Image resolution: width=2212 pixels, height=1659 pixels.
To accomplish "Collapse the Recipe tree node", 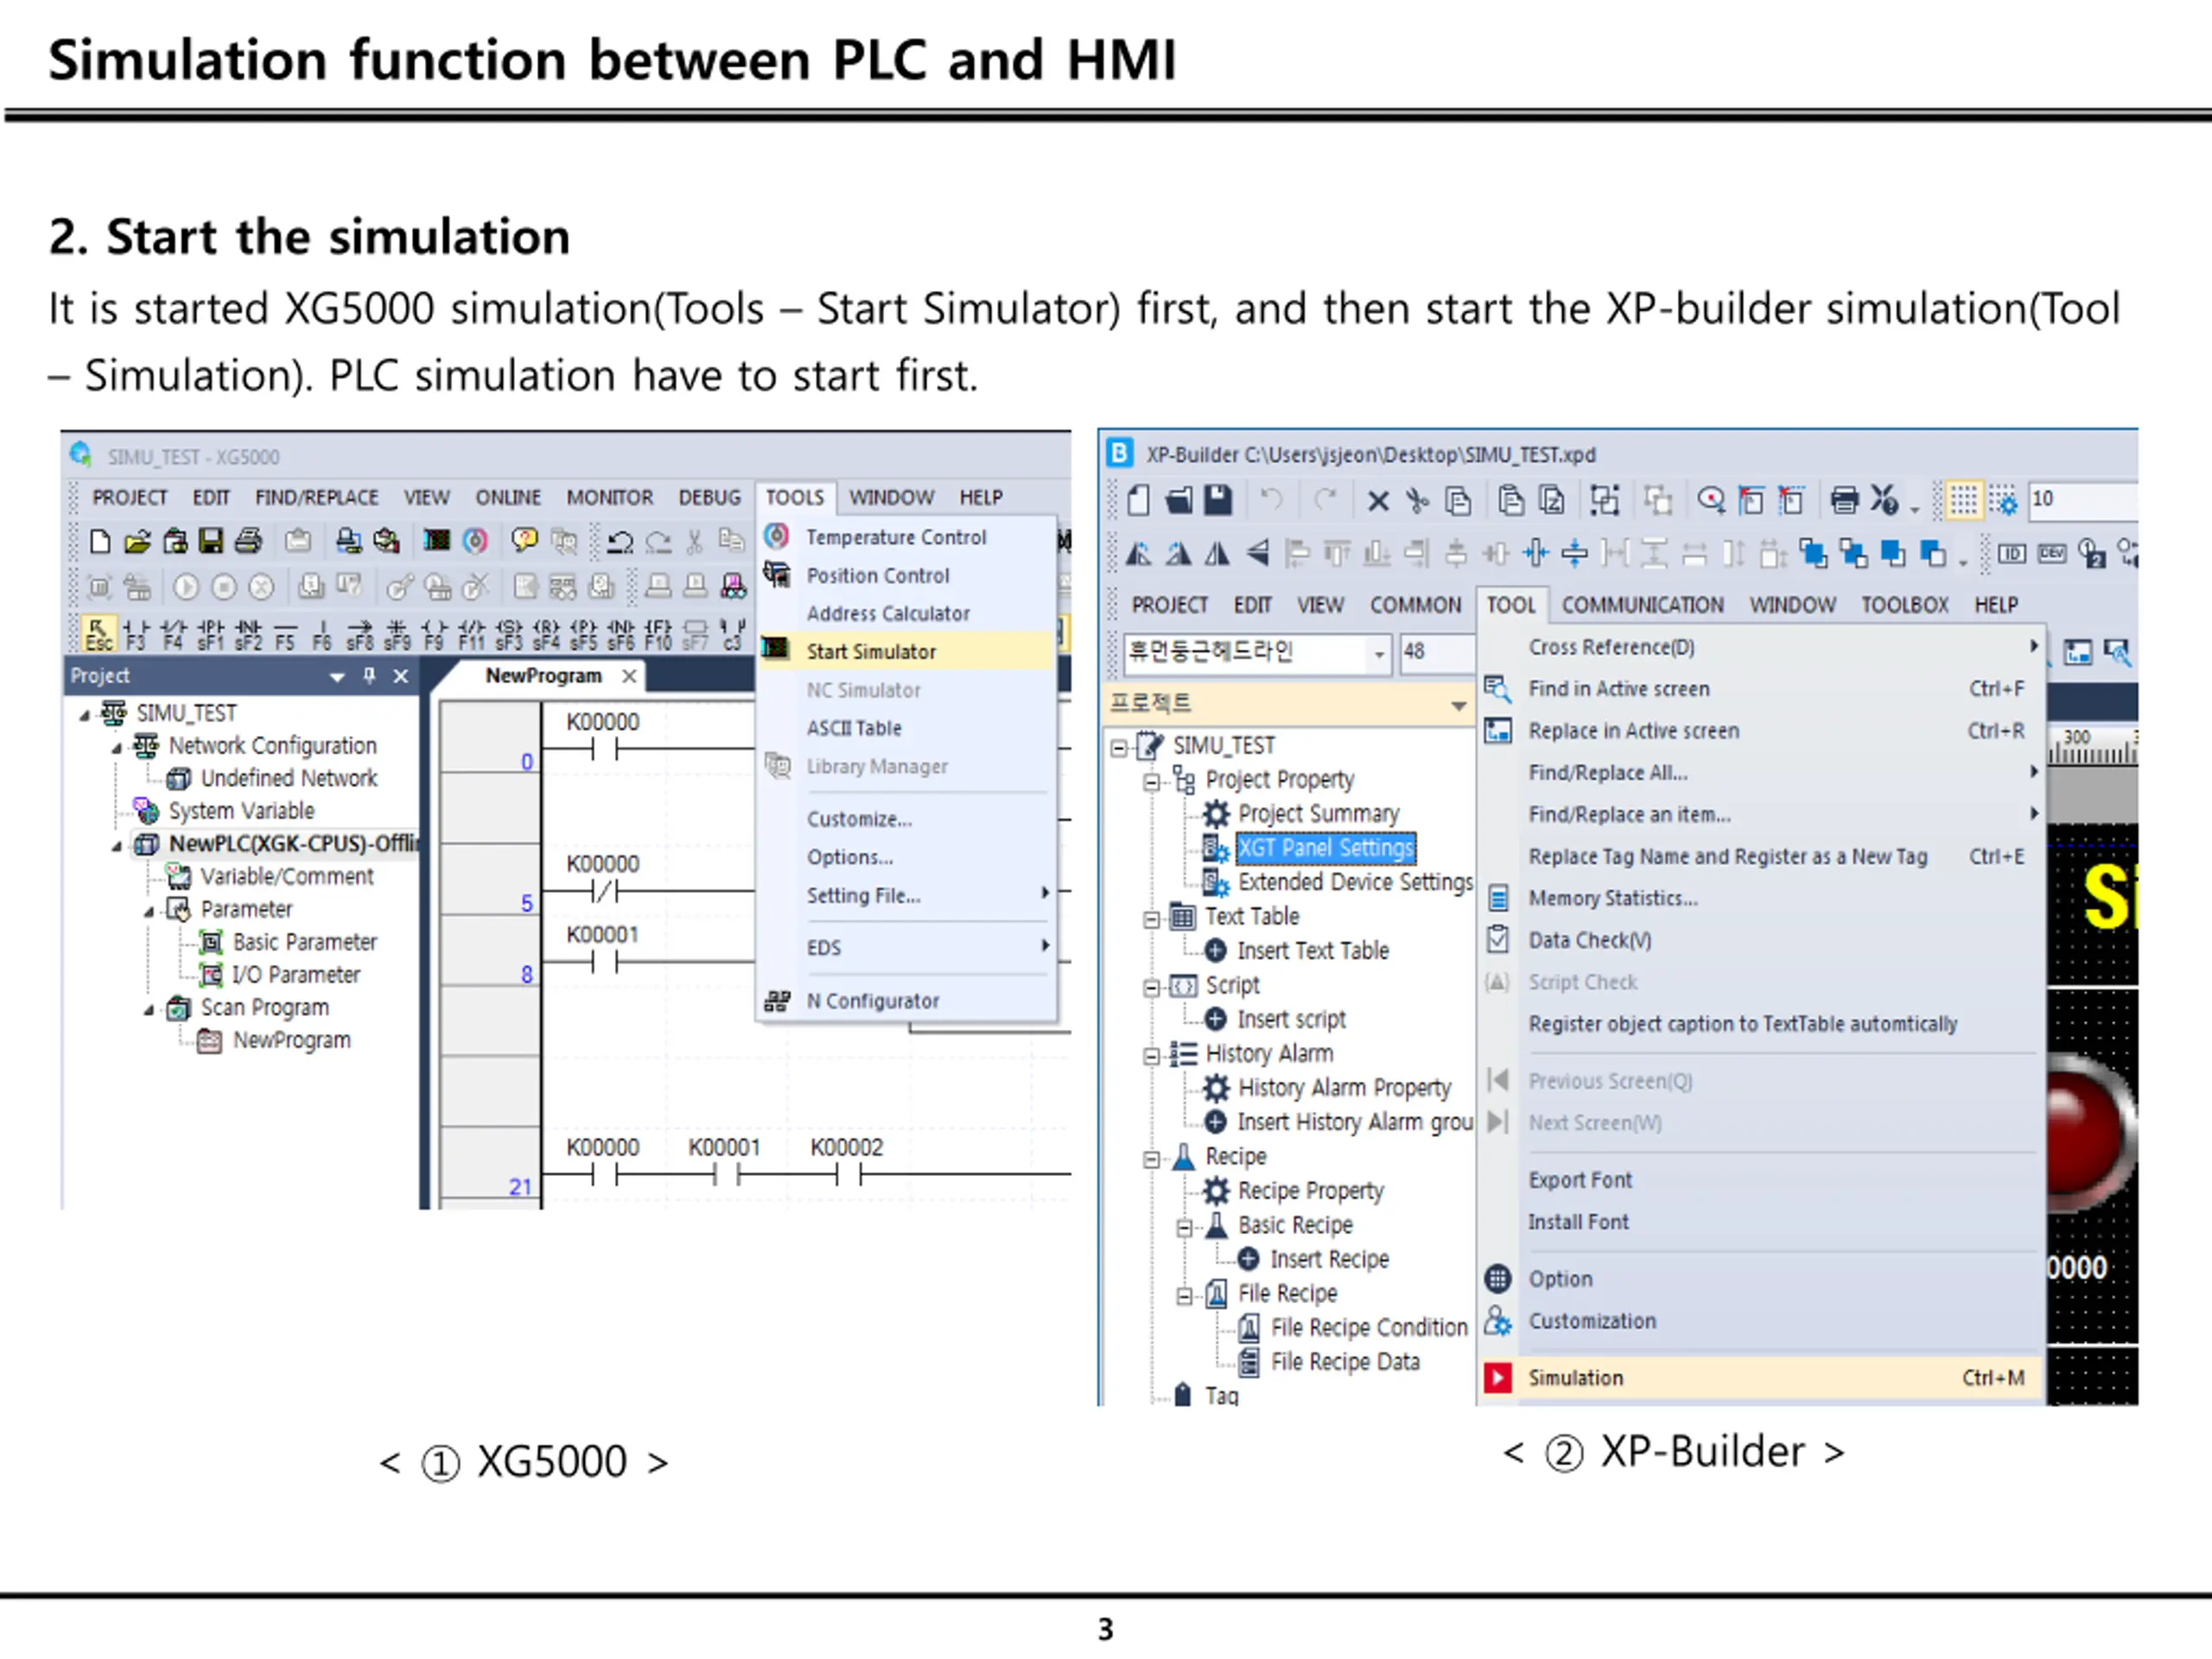I will [x=1152, y=1159].
